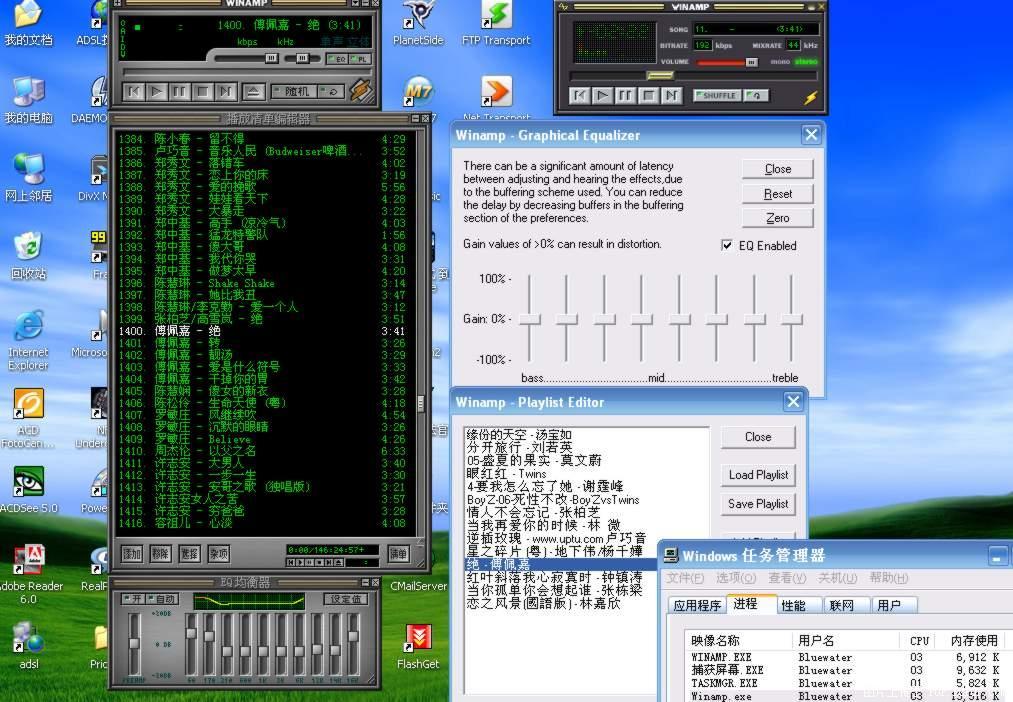Skip to next track in right Winamp player
The image size is (1013, 702).
(x=672, y=96)
